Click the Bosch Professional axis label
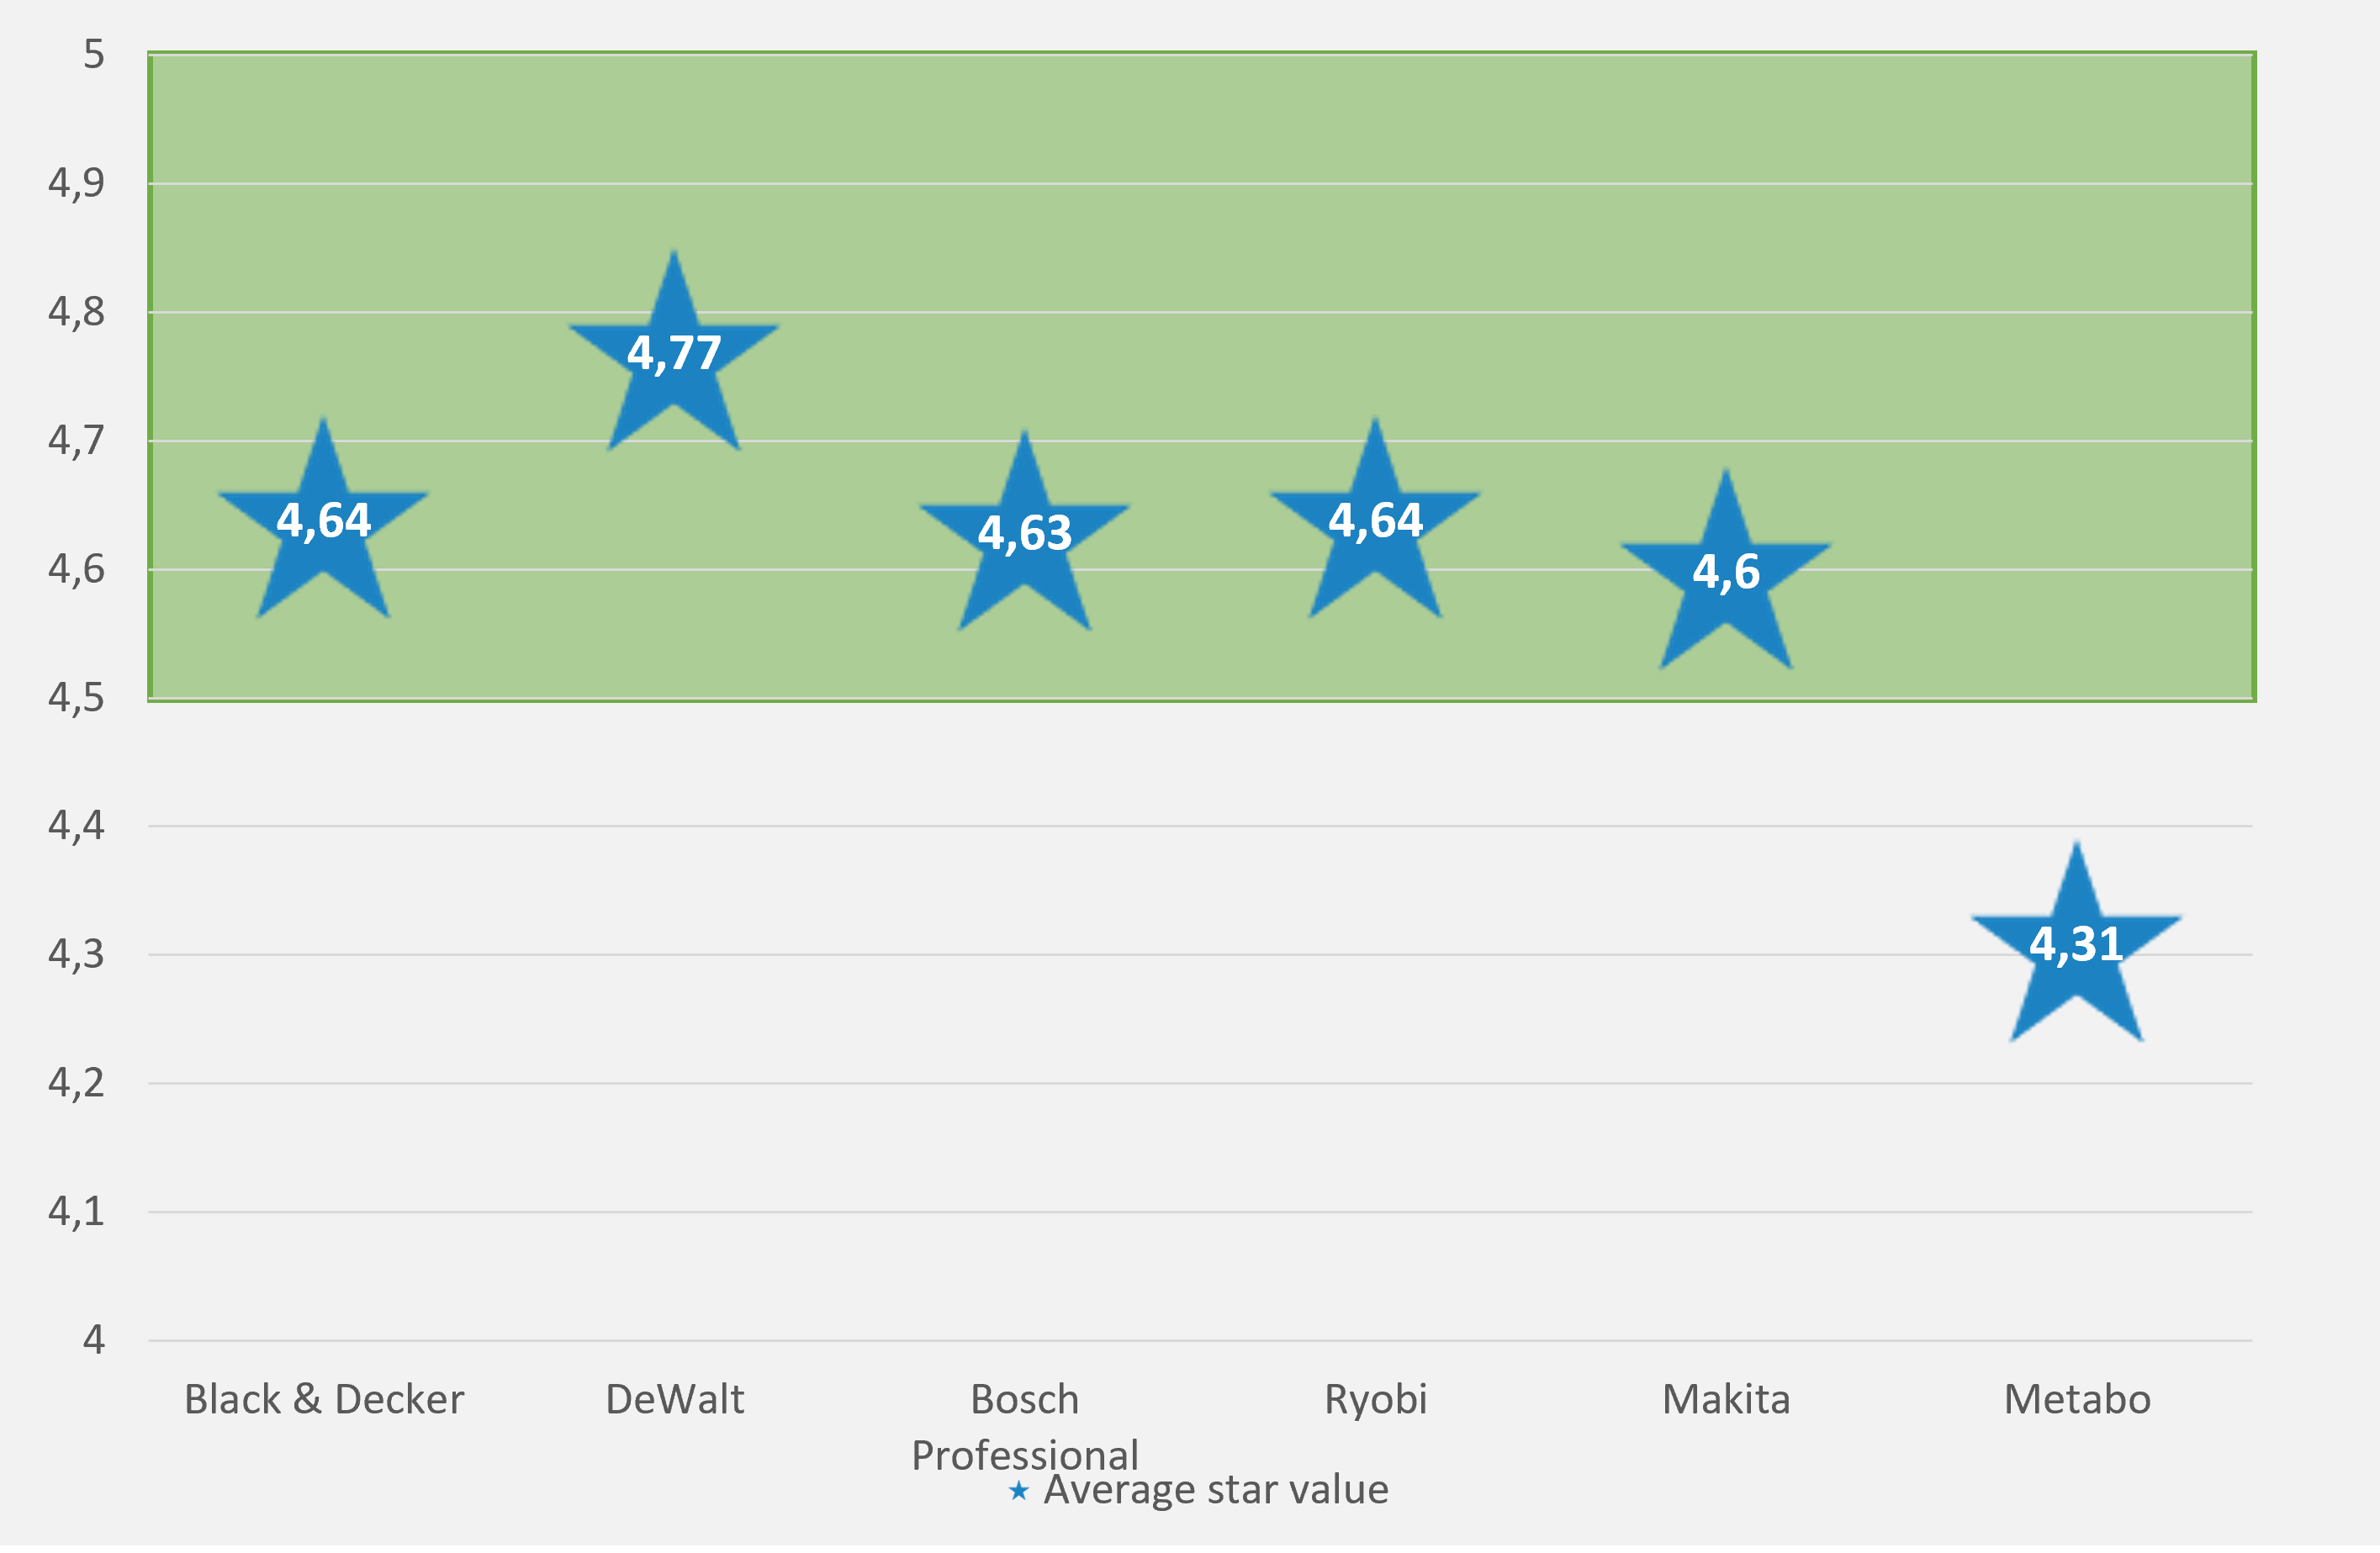The height and width of the screenshot is (1553, 2380). [1025, 1426]
